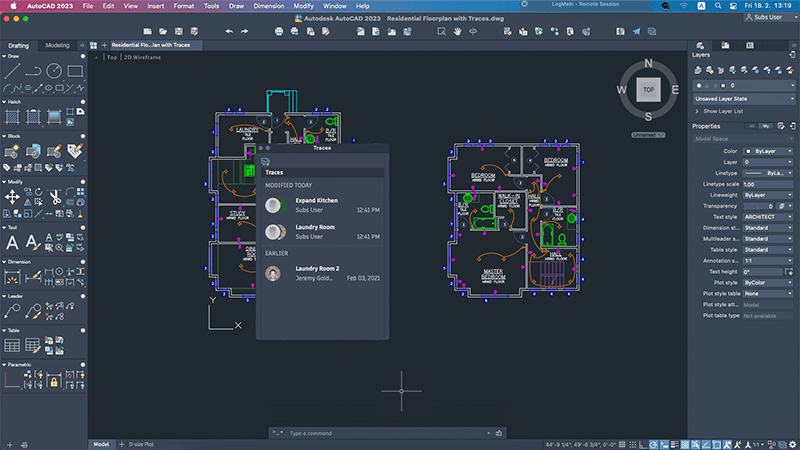Open the ByLayer color swatch dropdown
Screen dimensions: 800x450
768,152
